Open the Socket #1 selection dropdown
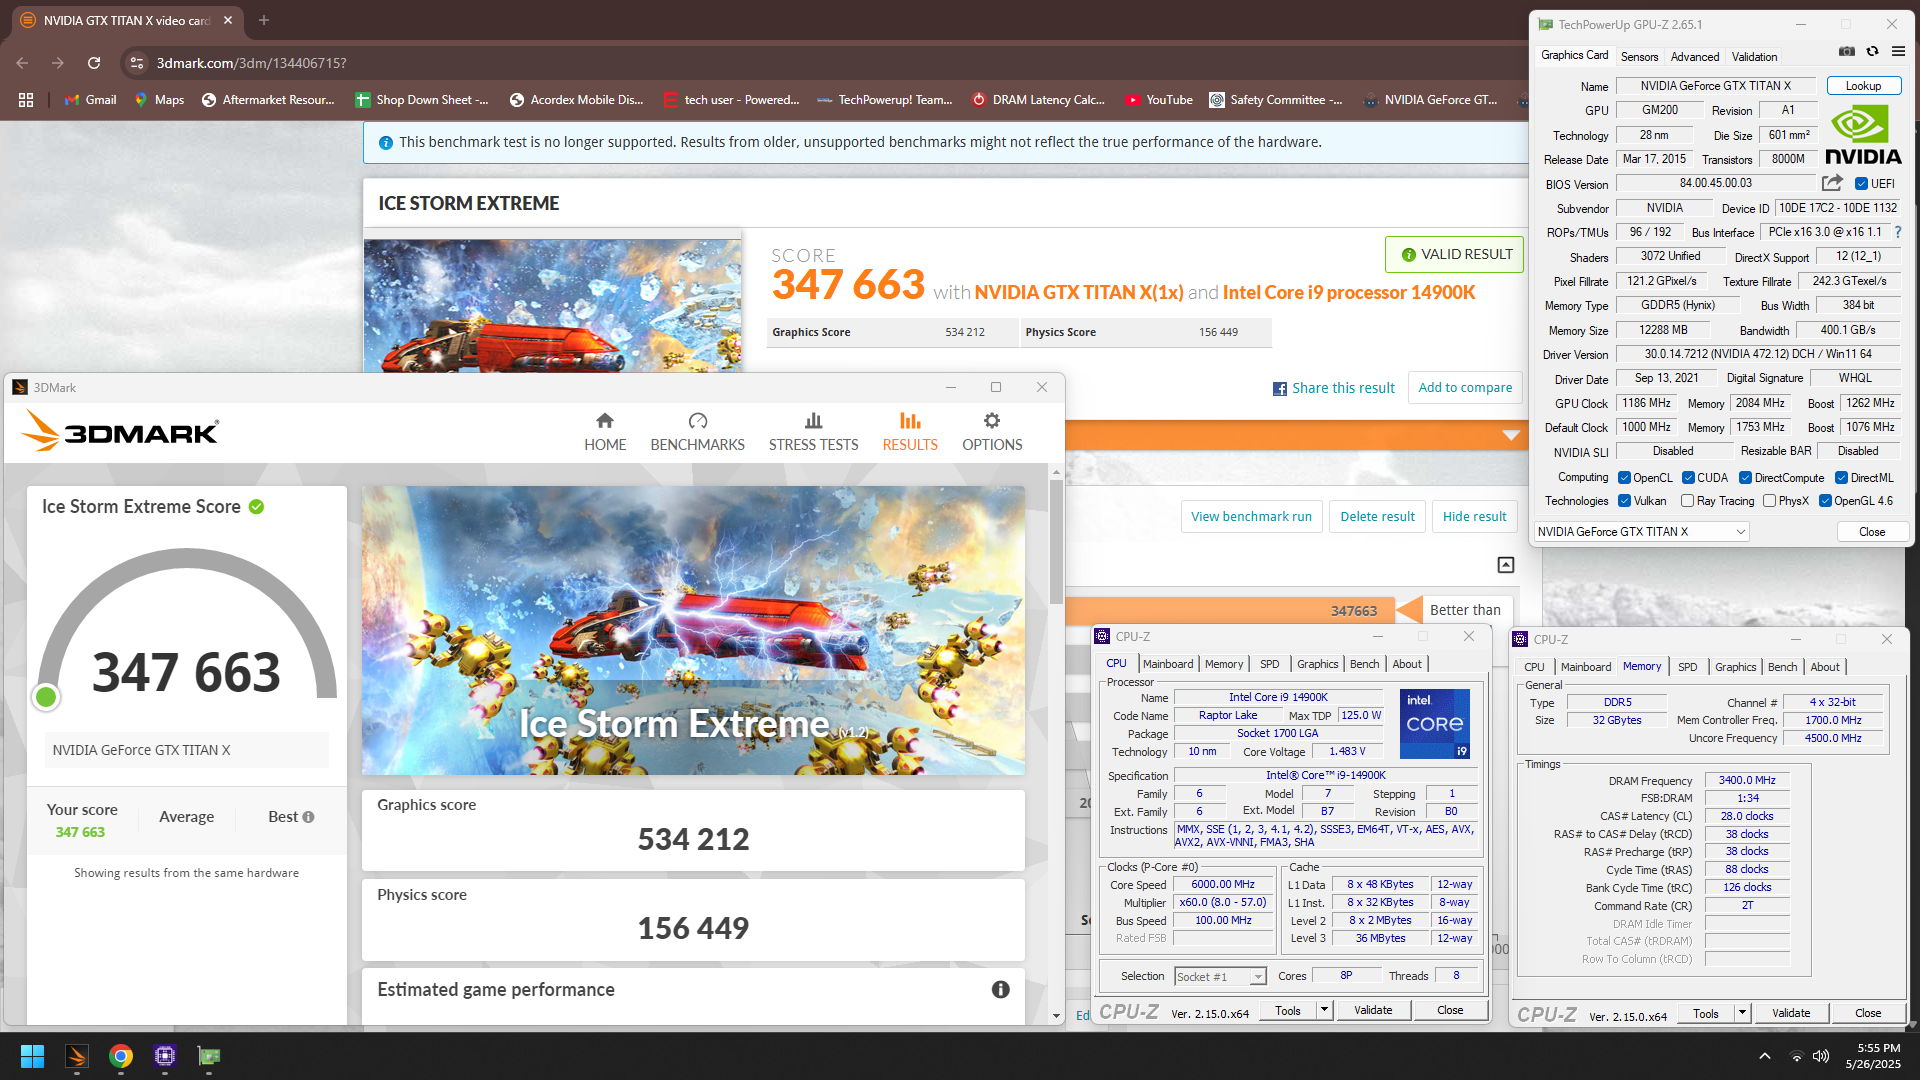 [1220, 977]
